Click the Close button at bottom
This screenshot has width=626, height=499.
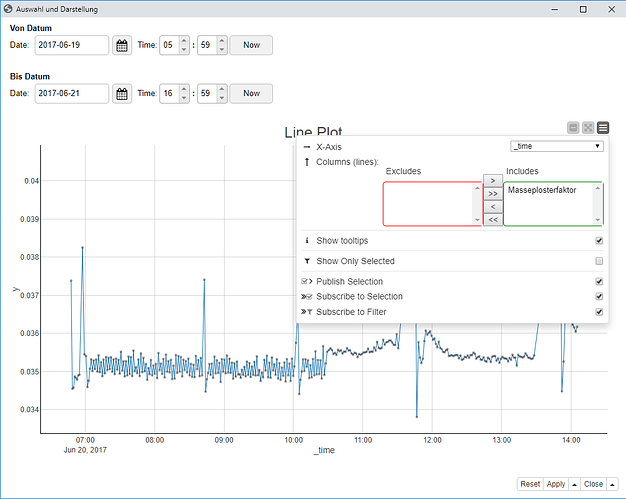click(x=593, y=484)
